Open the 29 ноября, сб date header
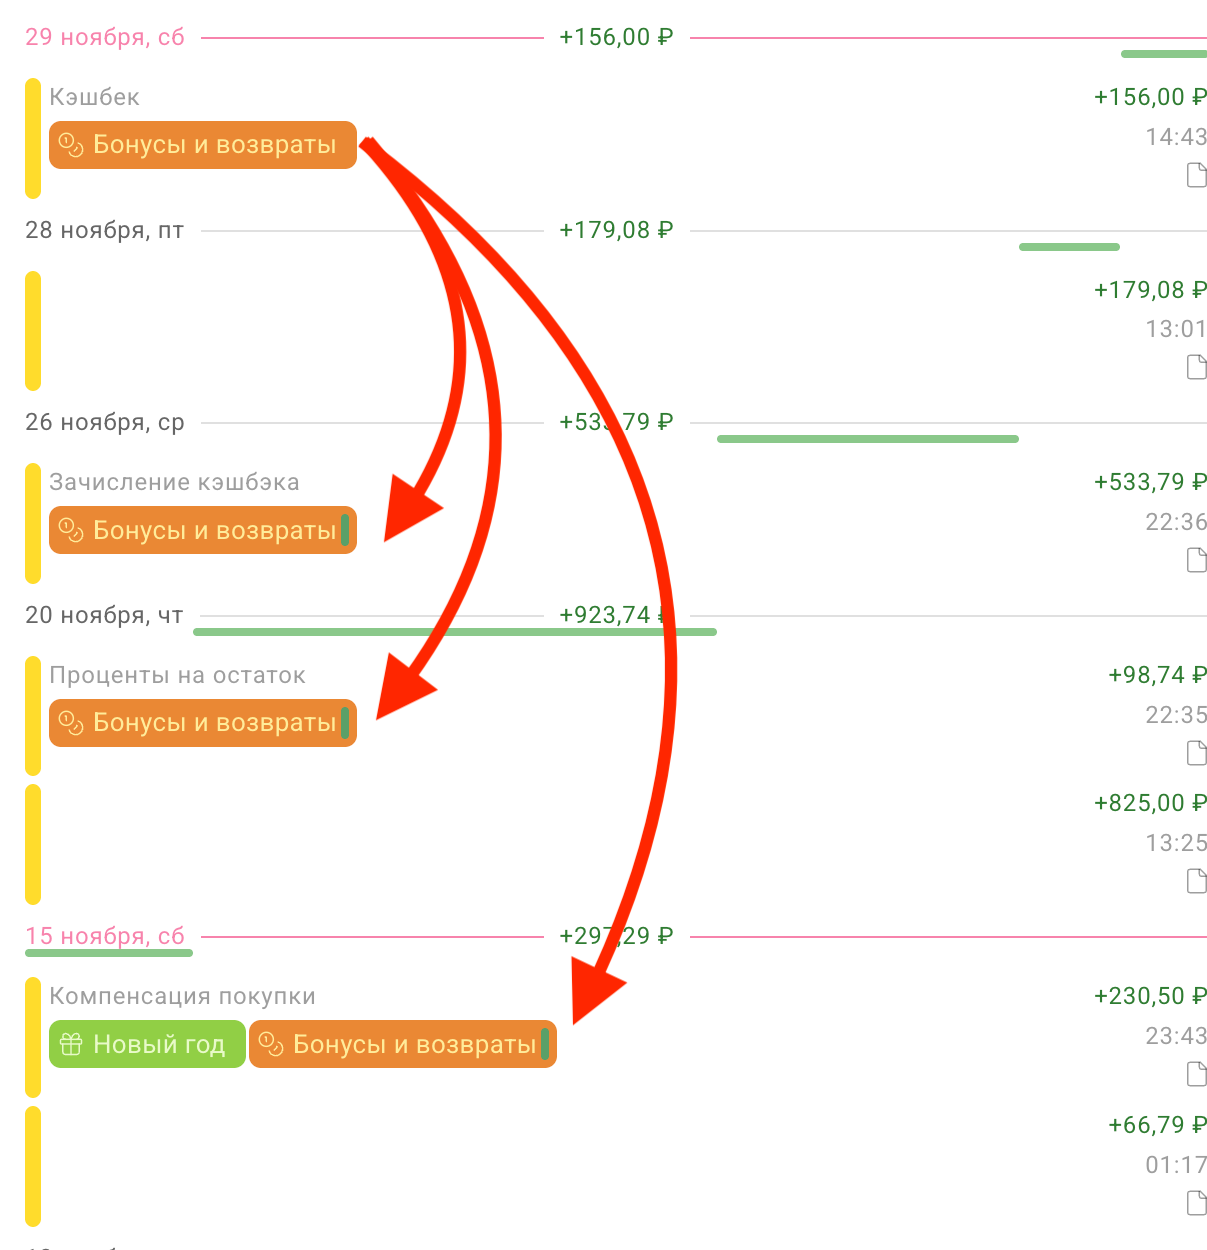The image size is (1207, 1250). pos(105,37)
